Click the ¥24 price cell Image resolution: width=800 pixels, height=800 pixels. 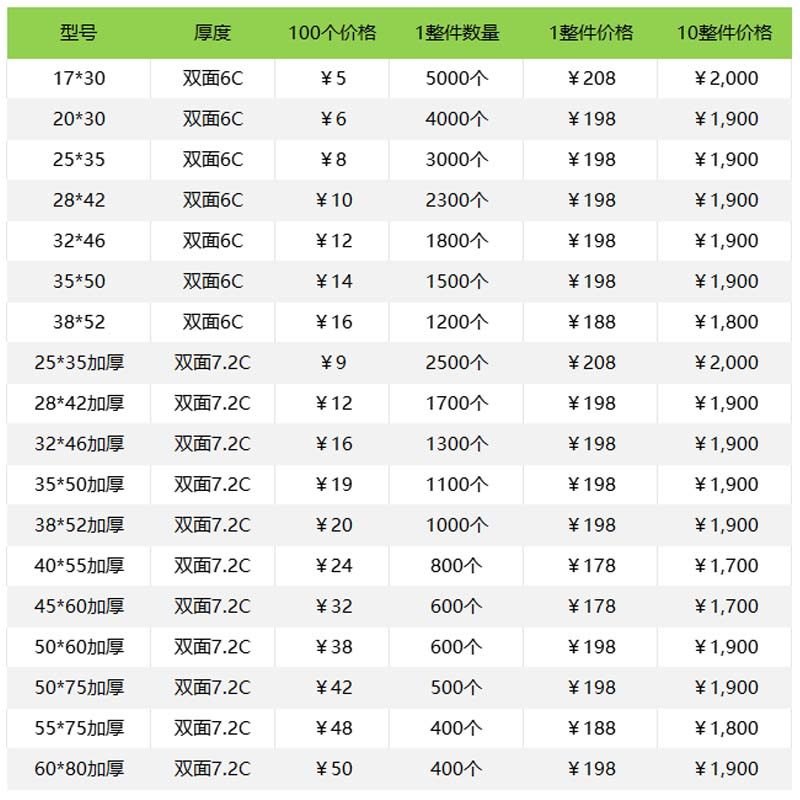[334, 565]
